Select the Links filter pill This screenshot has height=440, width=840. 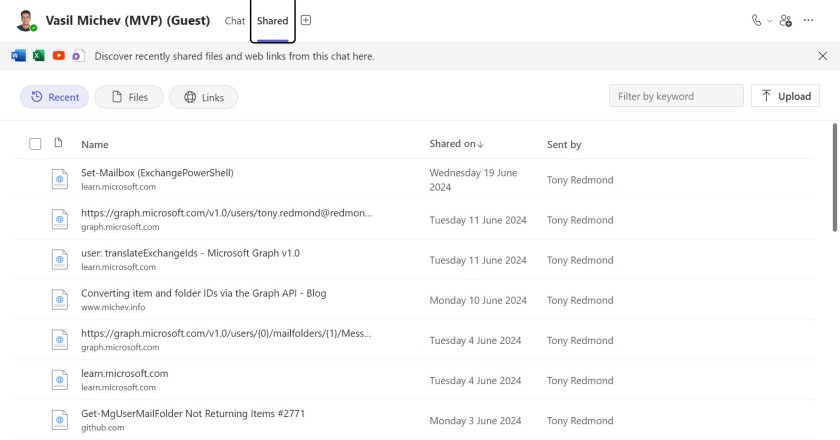(204, 97)
